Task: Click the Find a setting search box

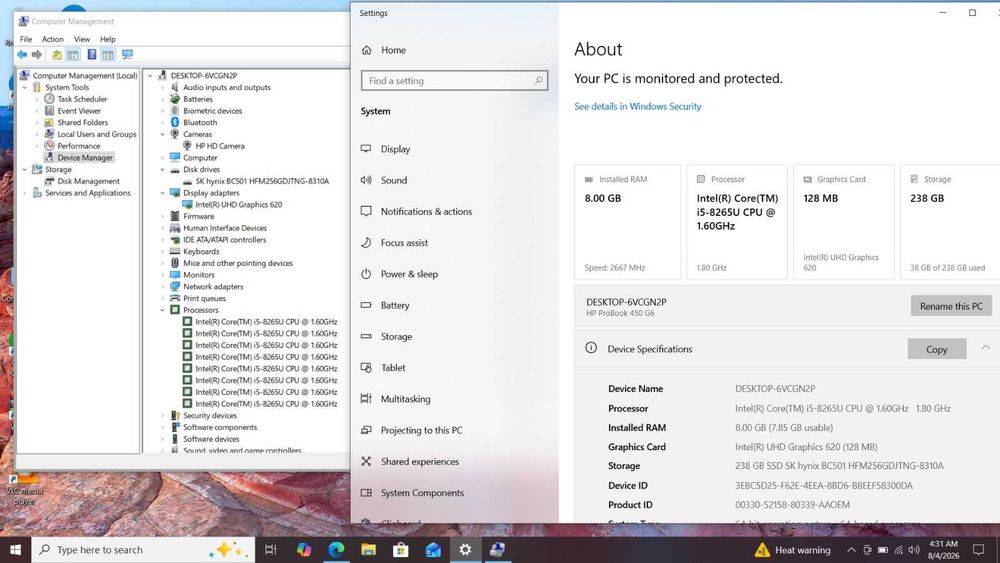Action: (x=454, y=80)
